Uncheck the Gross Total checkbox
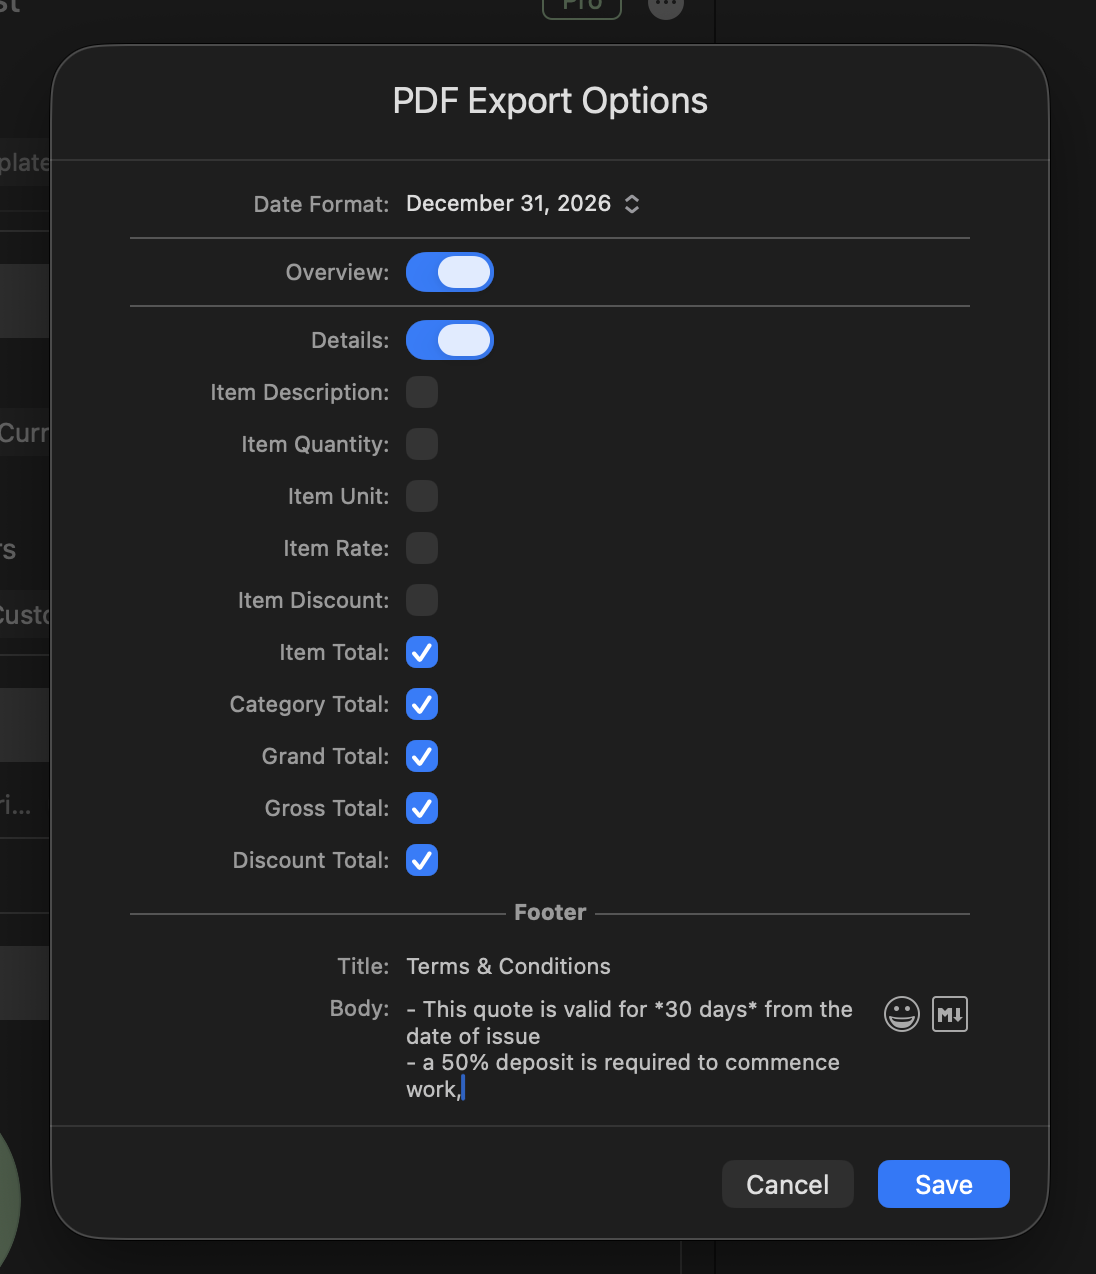The image size is (1096, 1274). point(422,808)
